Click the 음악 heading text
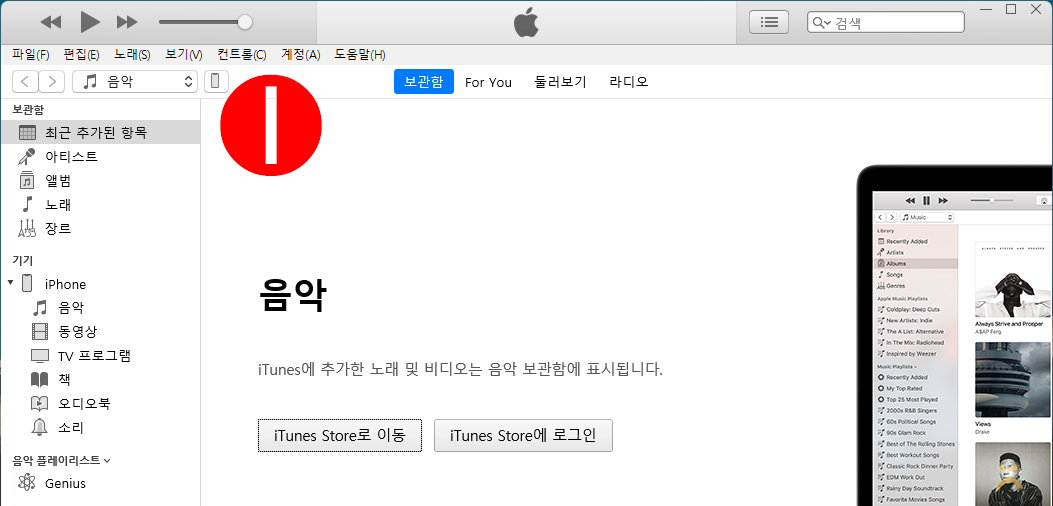The image size is (1053, 506). pyautogui.click(x=292, y=296)
